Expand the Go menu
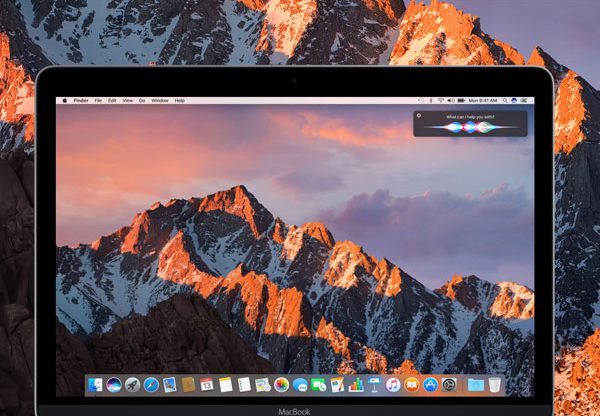Image resolution: width=600 pixels, height=416 pixels. pyautogui.click(x=142, y=101)
